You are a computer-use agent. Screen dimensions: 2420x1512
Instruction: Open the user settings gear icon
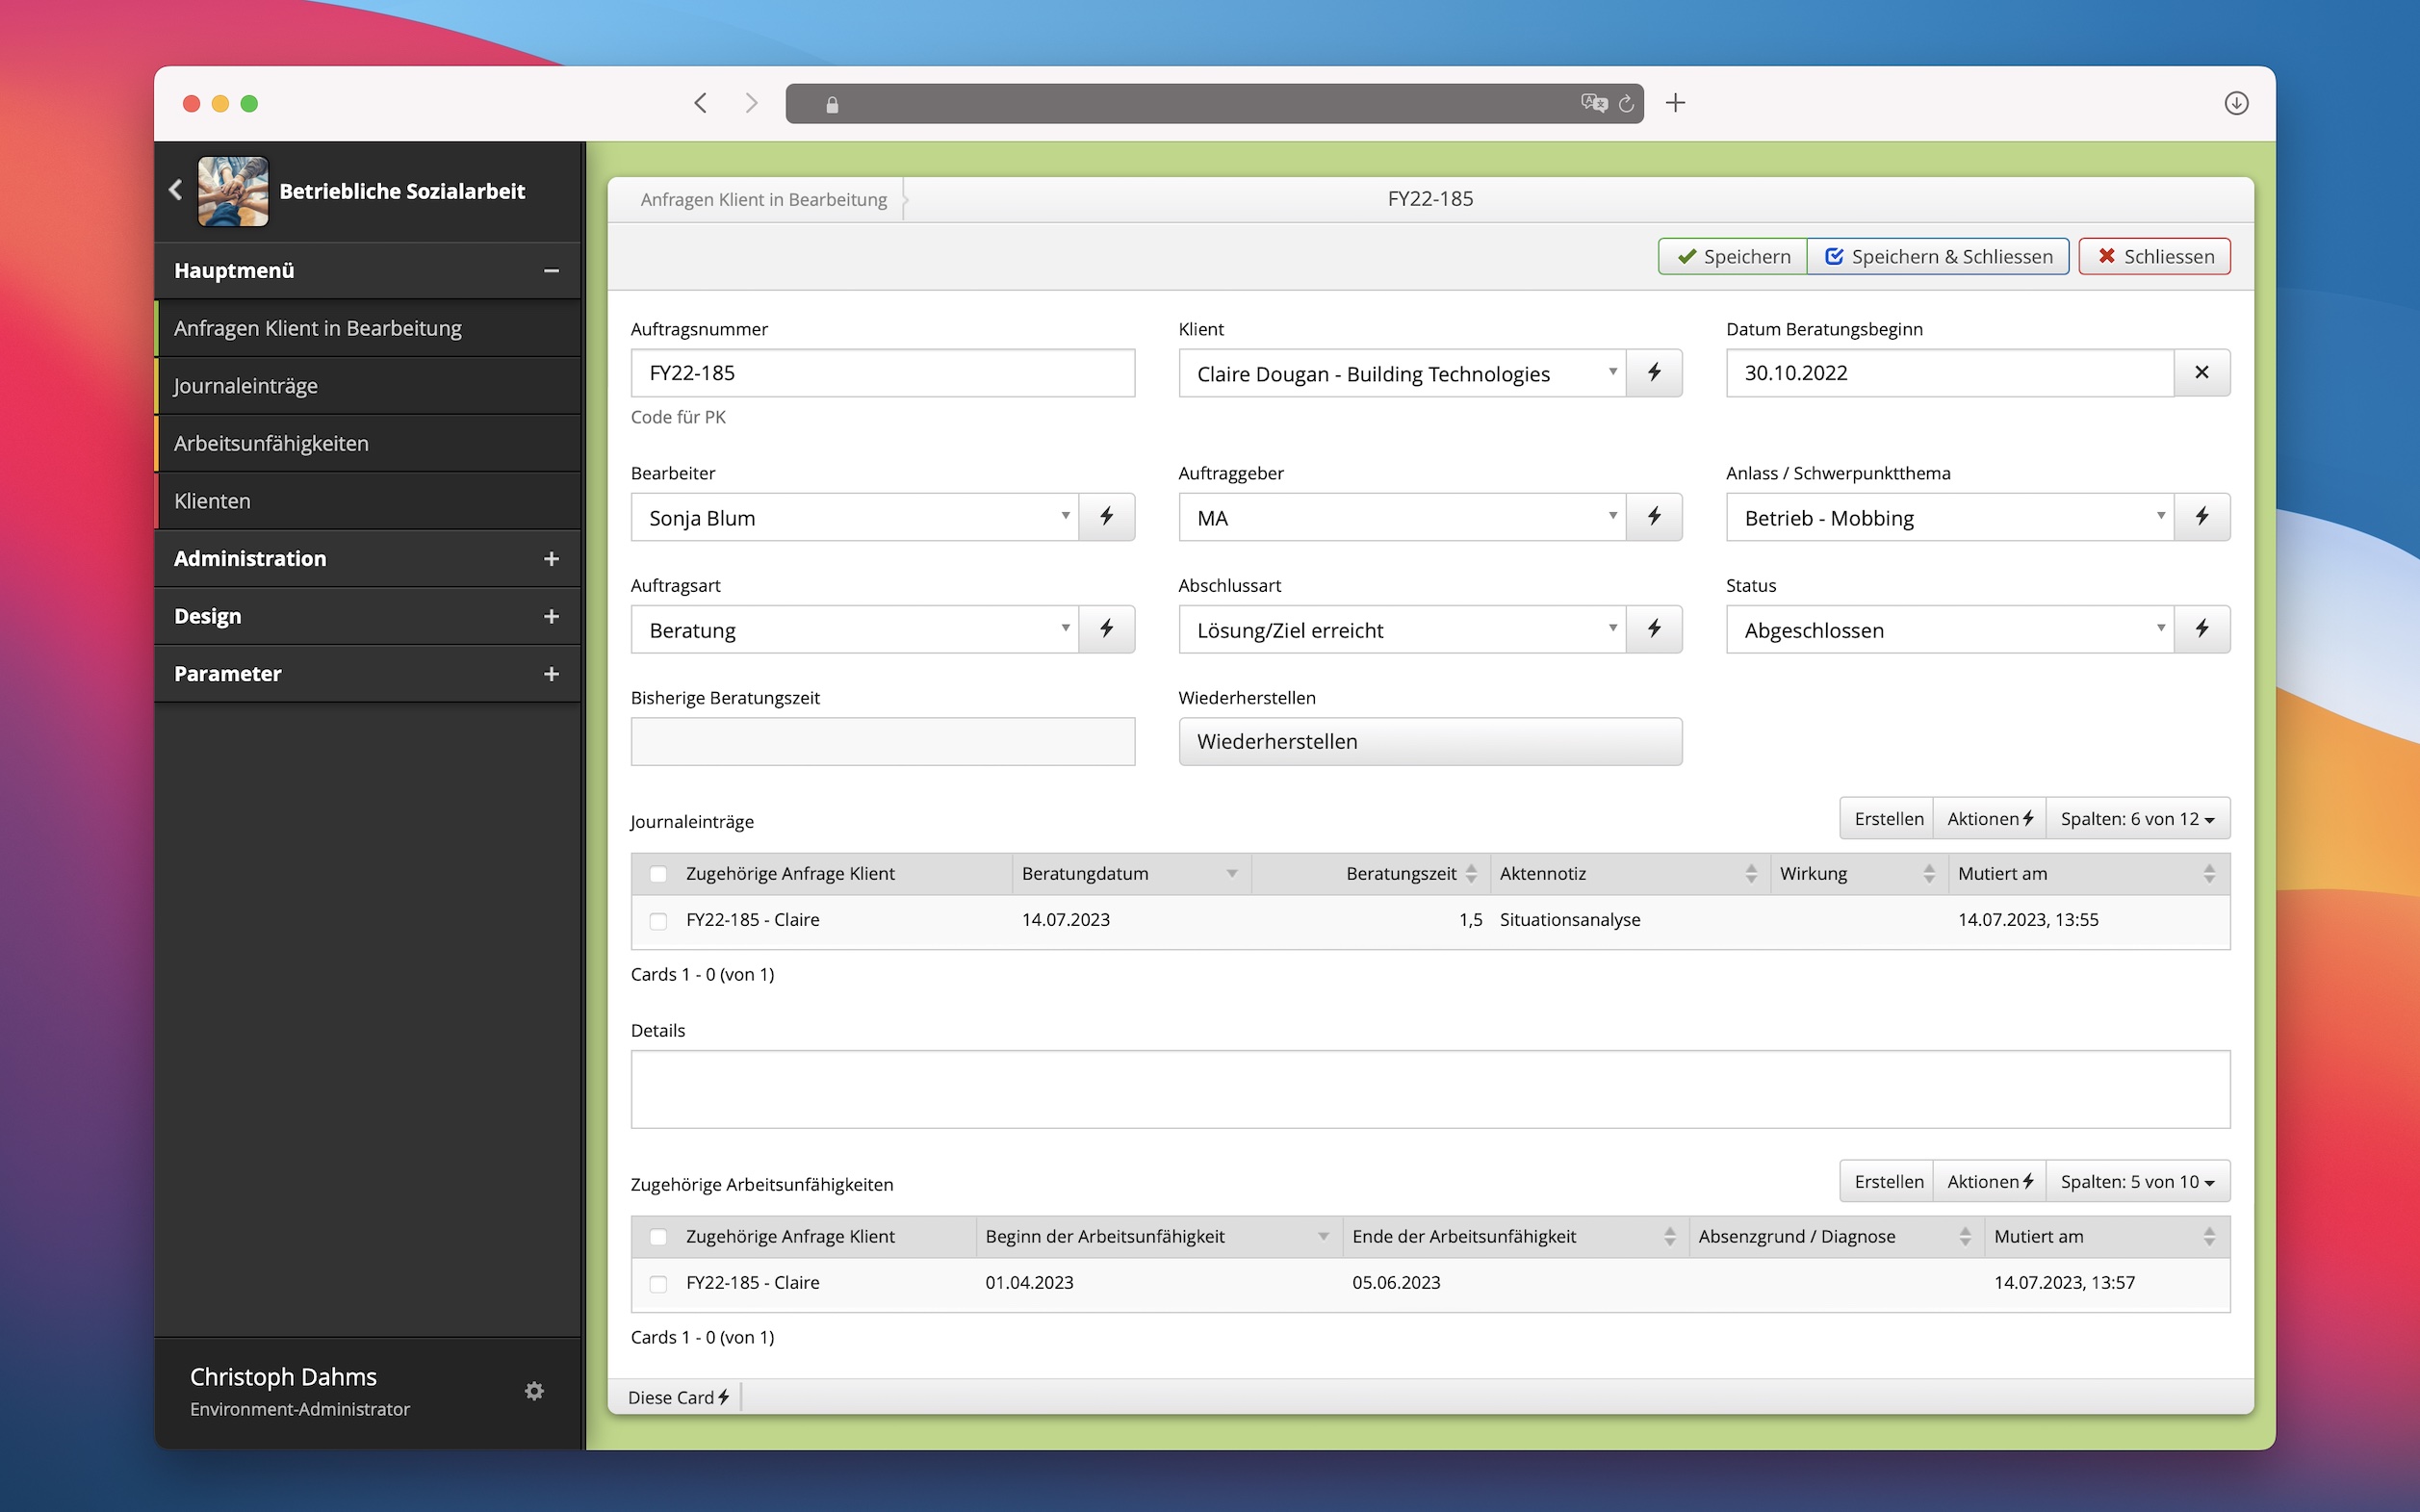tap(534, 1391)
